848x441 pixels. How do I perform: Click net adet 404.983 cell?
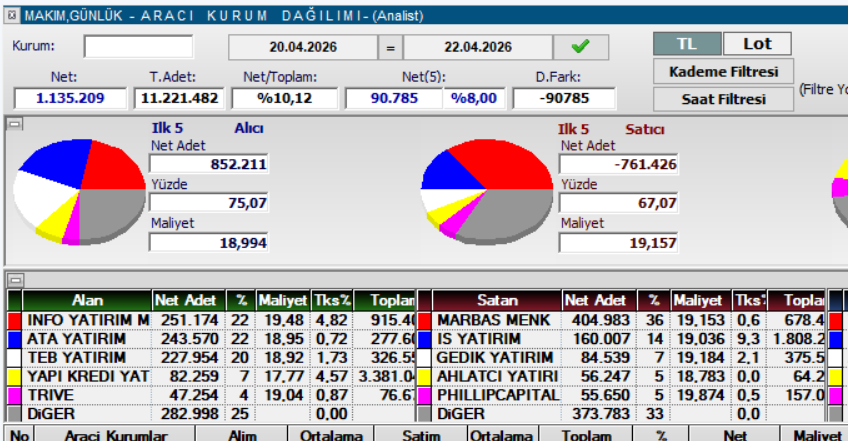(x=600, y=320)
